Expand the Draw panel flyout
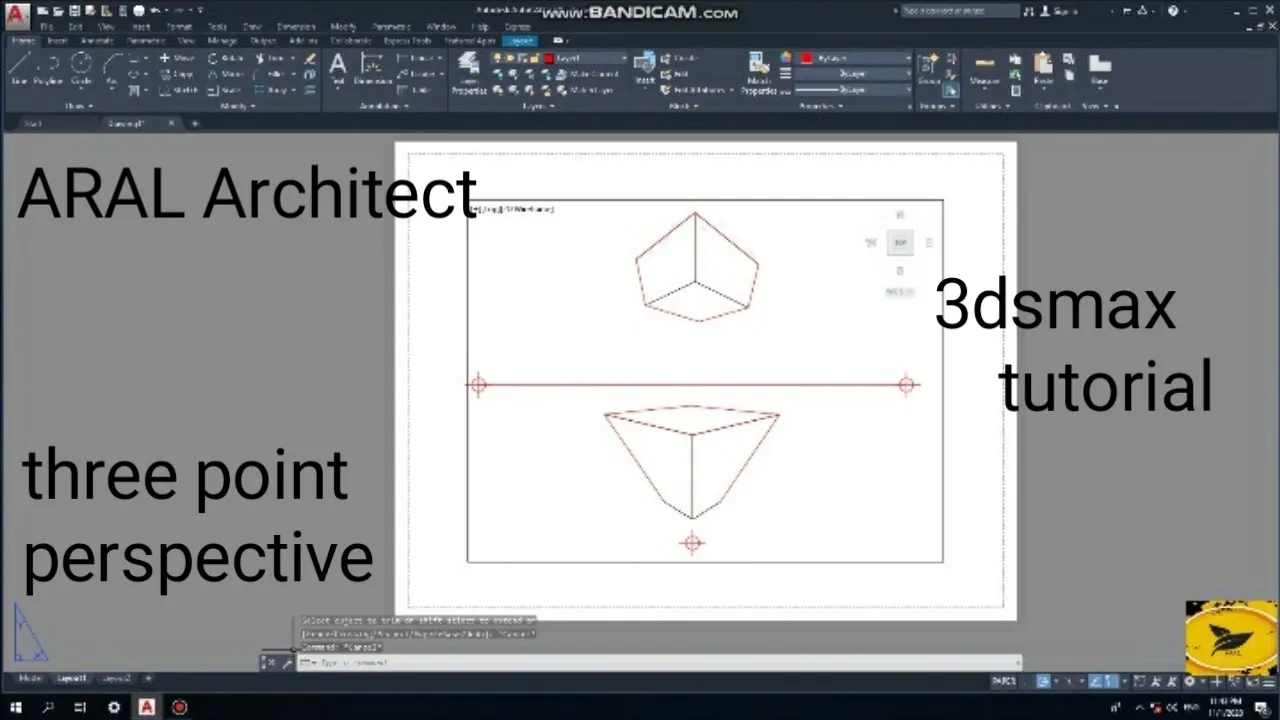This screenshot has width=1280, height=720. (78, 105)
